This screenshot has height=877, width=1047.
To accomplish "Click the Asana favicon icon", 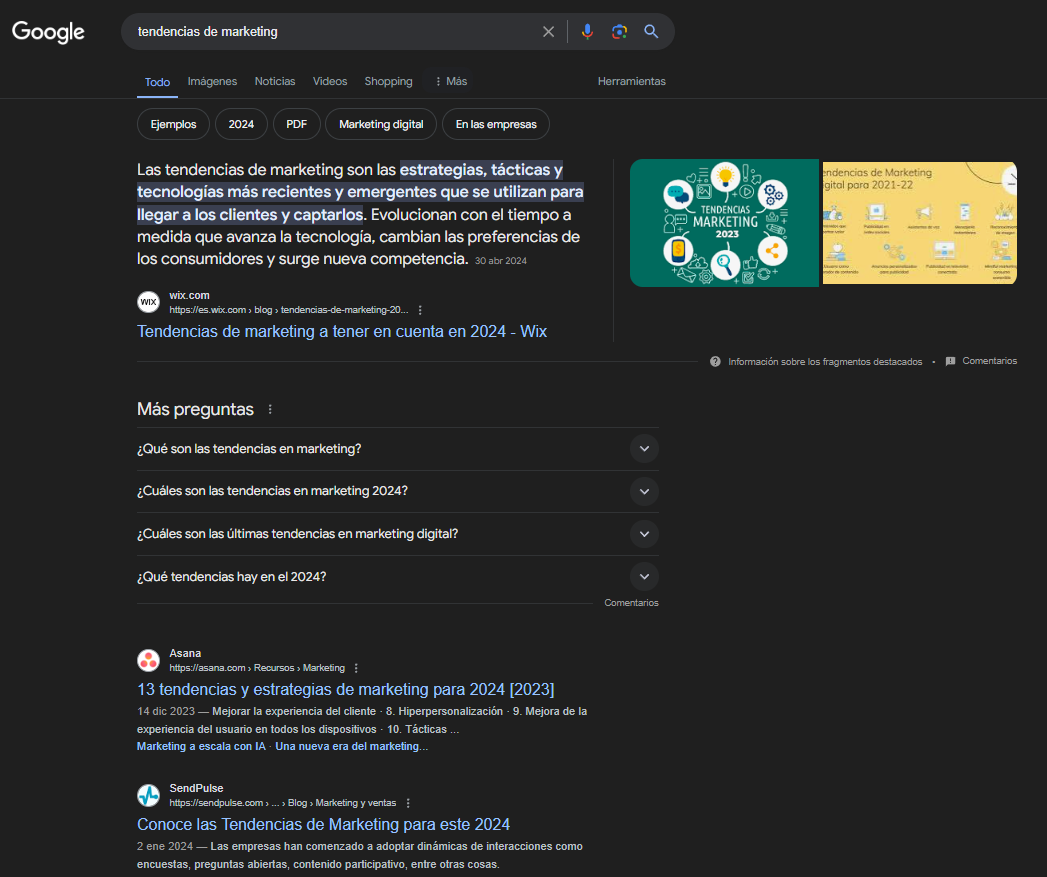I will click(148, 660).
